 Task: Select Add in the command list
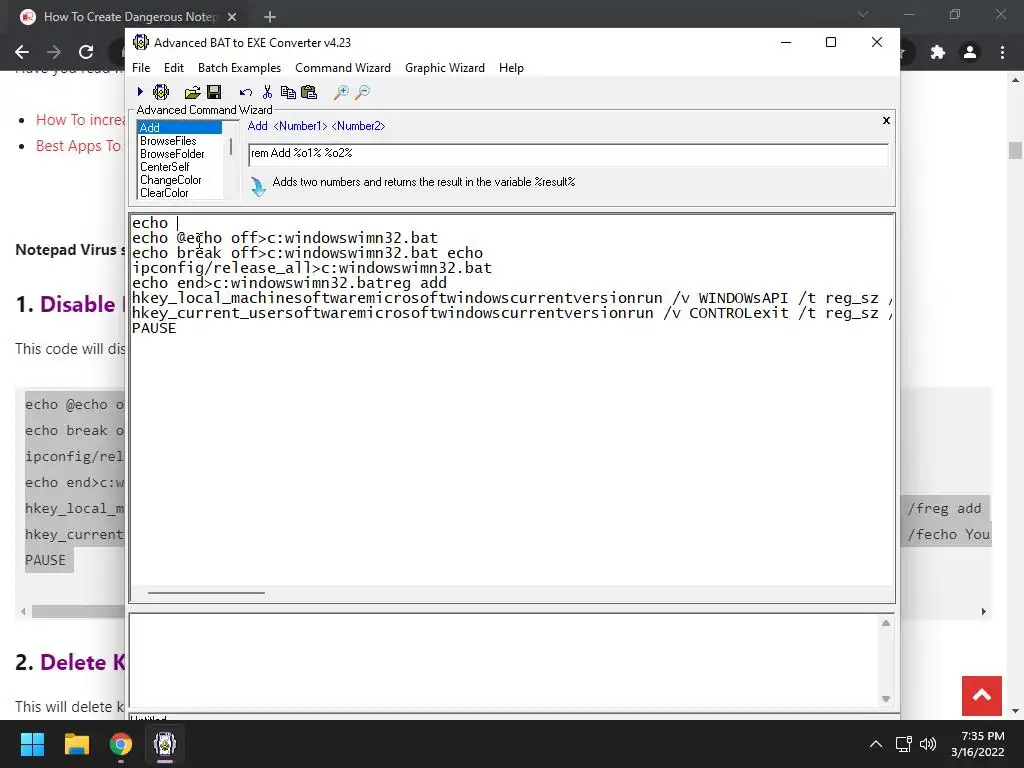180,127
